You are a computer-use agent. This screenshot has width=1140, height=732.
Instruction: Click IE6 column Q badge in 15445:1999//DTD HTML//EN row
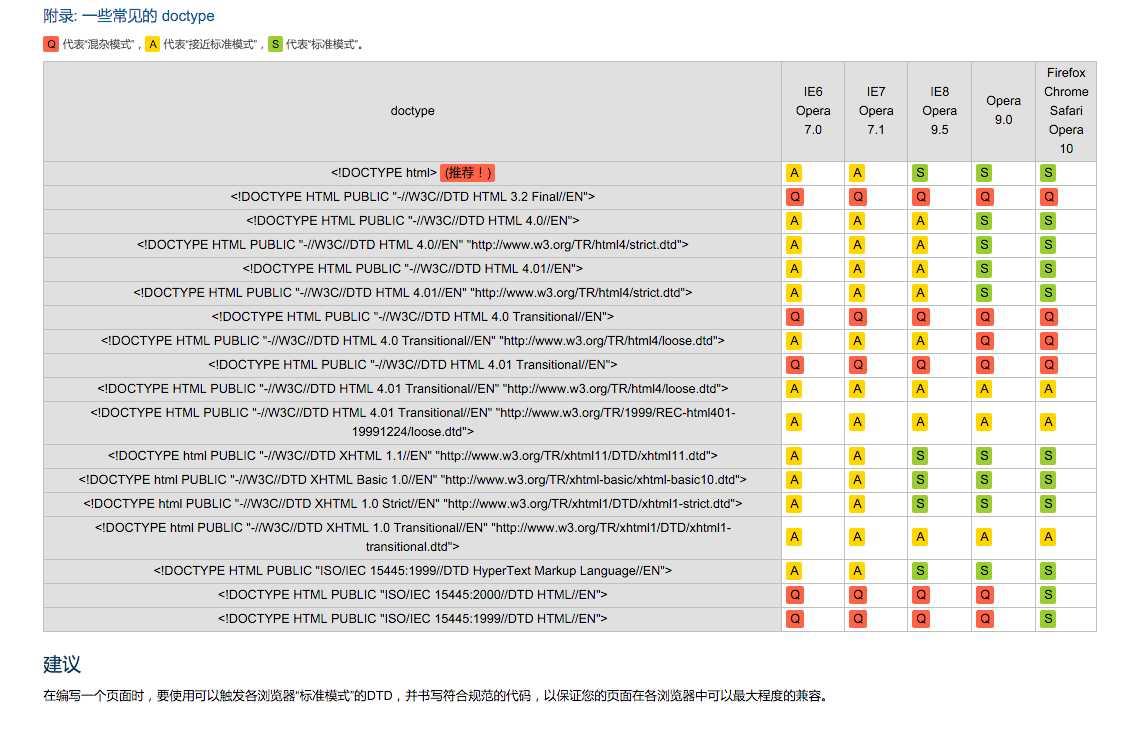(795, 619)
